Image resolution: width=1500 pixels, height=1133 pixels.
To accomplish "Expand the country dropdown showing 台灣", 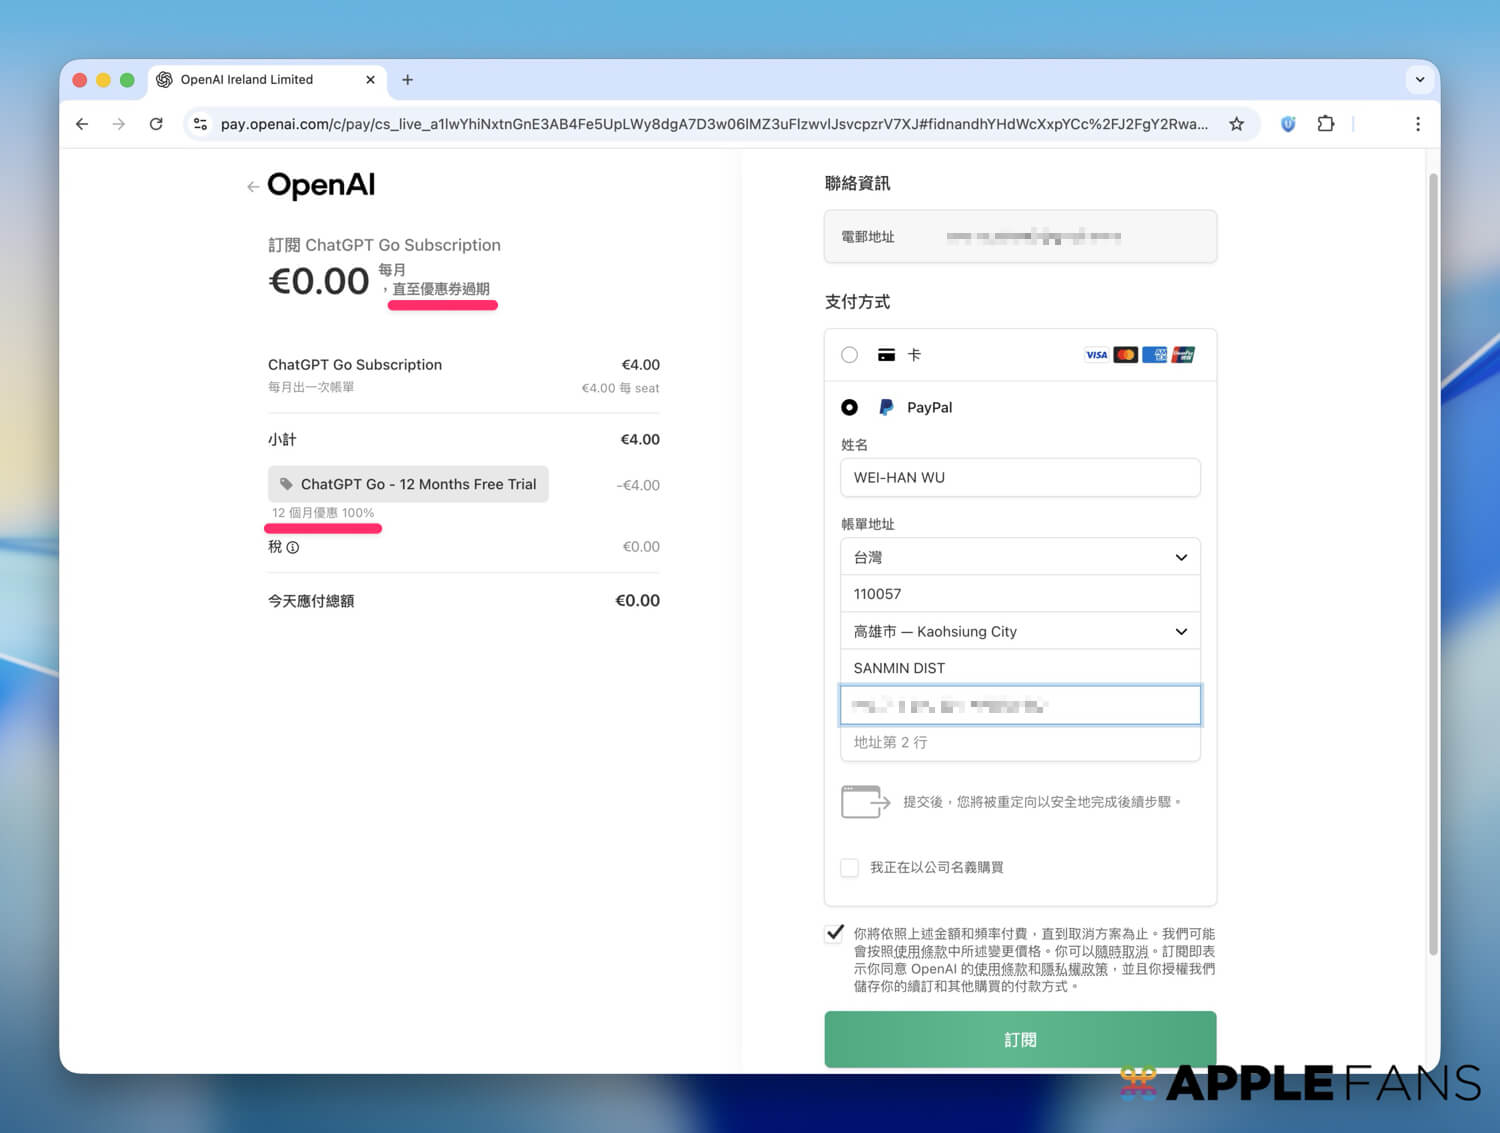I will click(1019, 557).
